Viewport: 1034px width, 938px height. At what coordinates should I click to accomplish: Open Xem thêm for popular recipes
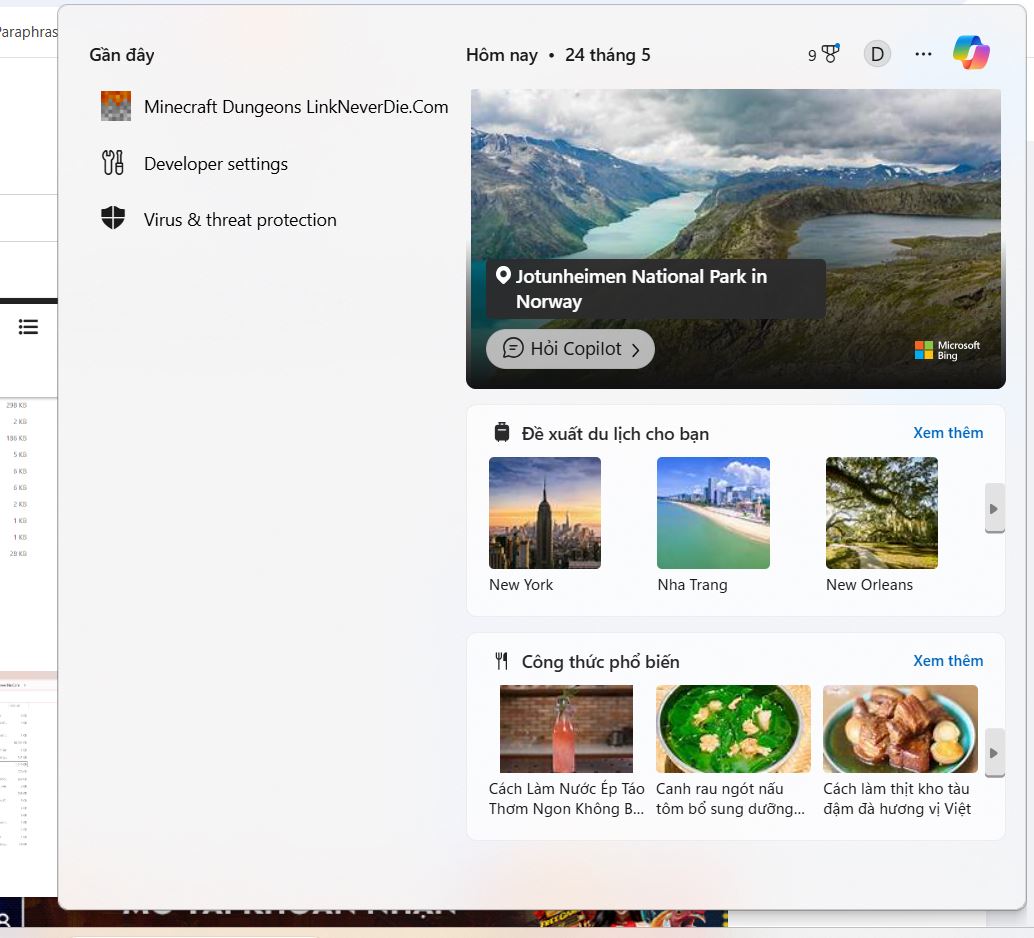(x=948, y=660)
